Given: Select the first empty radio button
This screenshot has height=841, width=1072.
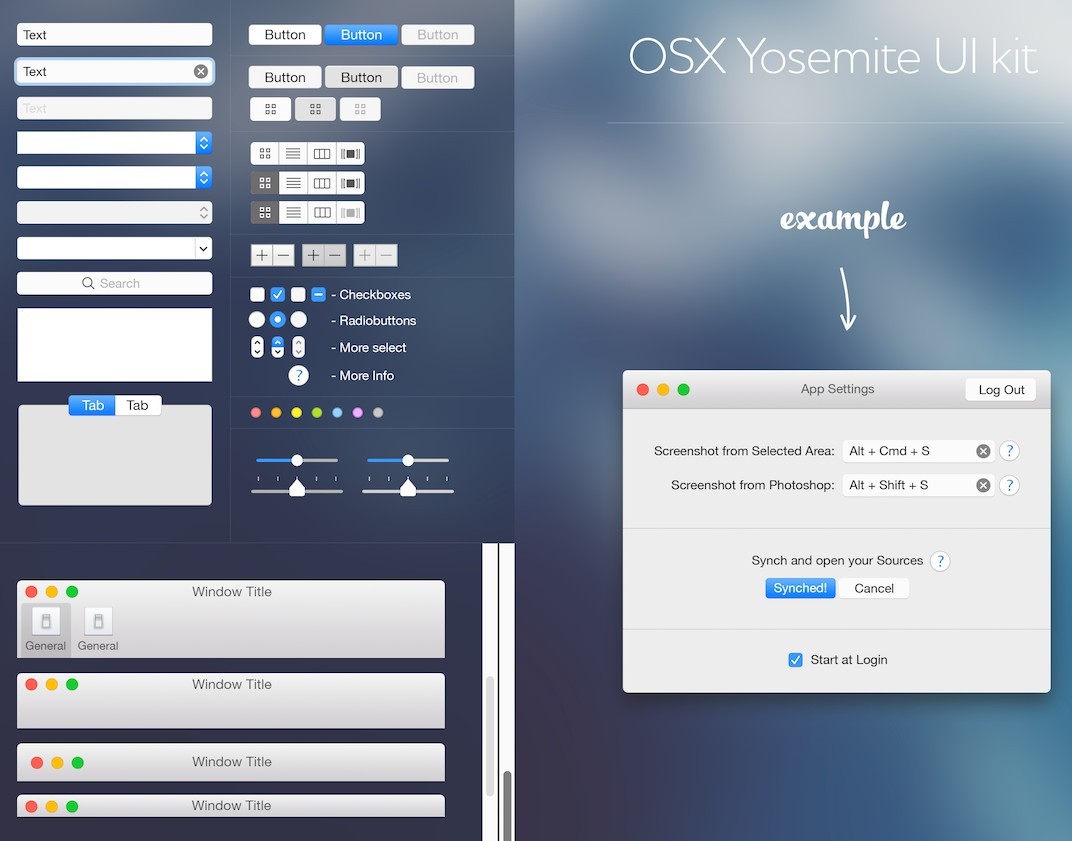Looking at the screenshot, I should click(257, 319).
